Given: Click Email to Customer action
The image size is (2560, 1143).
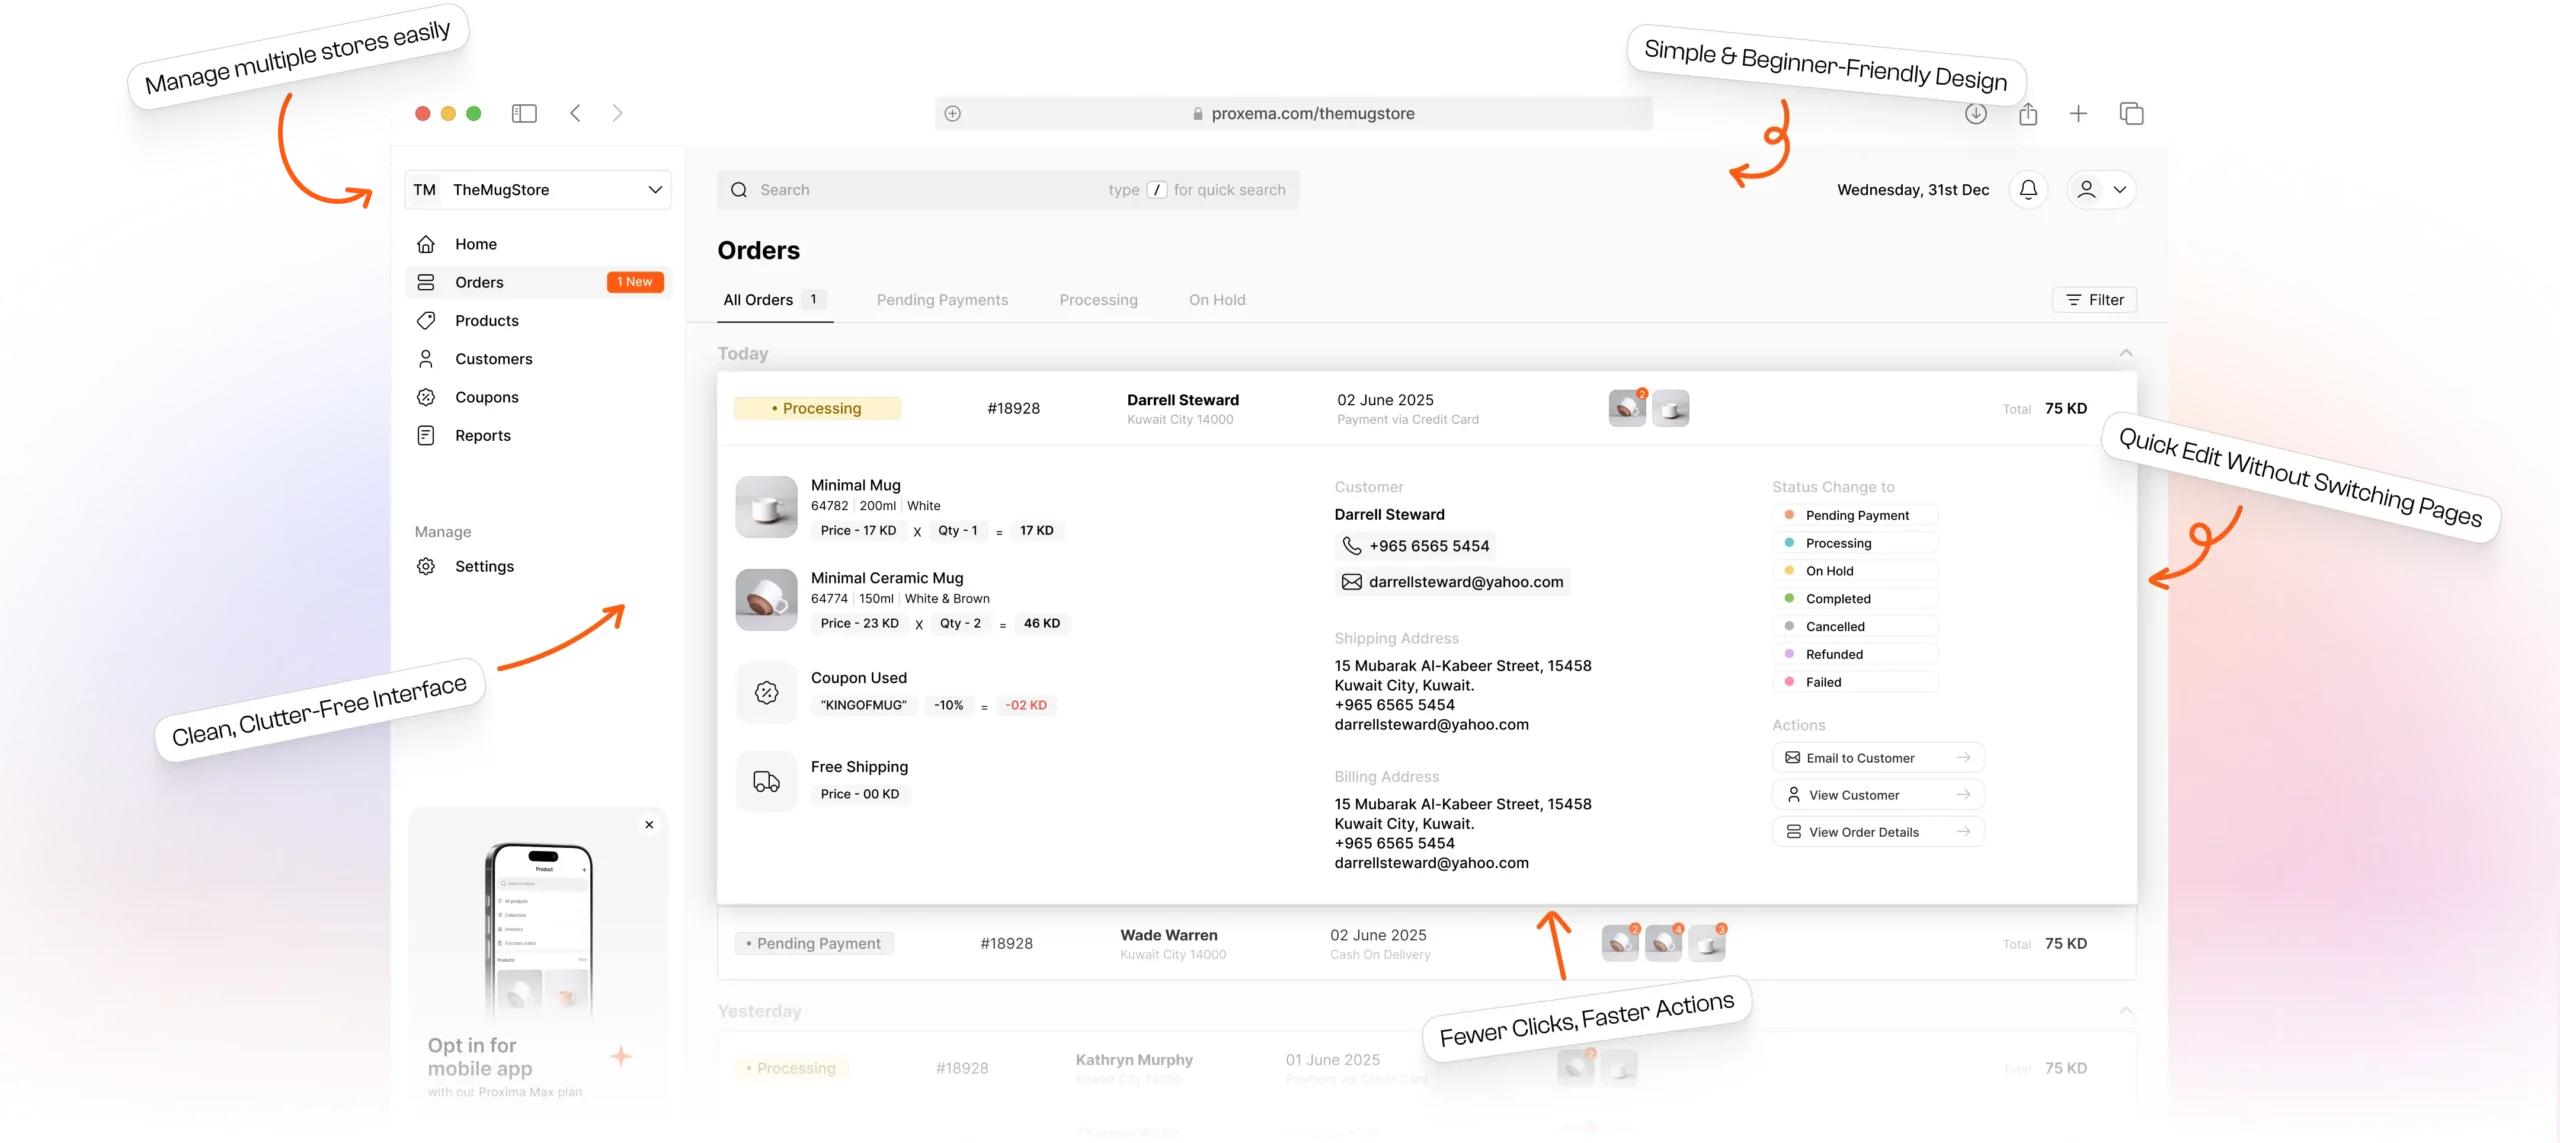Looking at the screenshot, I should coord(1878,758).
